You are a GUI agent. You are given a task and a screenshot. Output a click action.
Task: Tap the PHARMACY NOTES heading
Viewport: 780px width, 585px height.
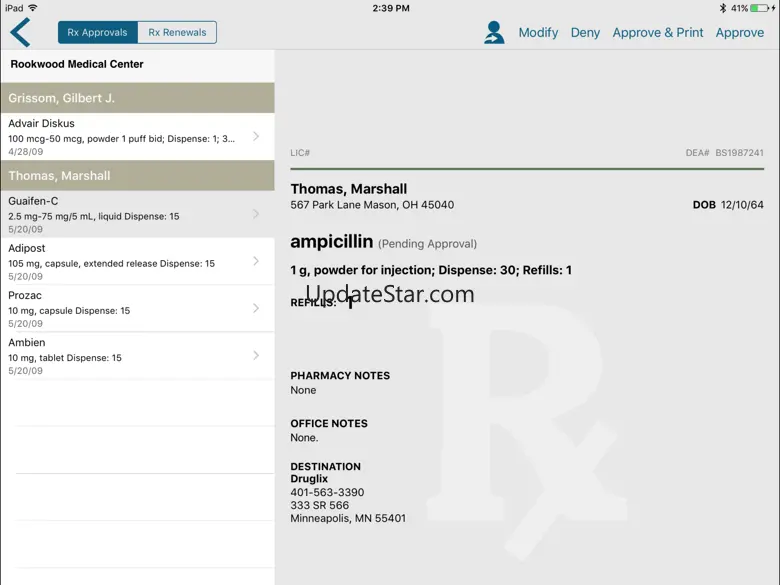[x=340, y=376]
